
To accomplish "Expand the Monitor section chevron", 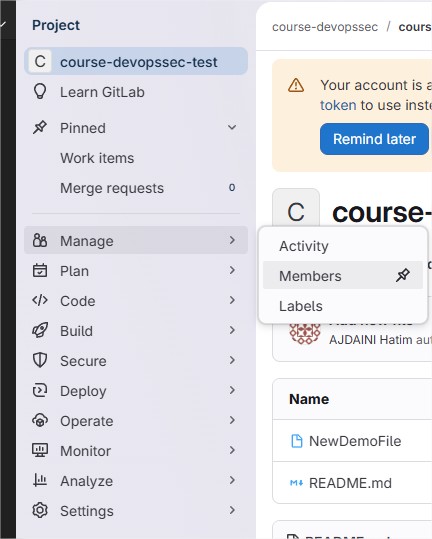I will tap(232, 450).
